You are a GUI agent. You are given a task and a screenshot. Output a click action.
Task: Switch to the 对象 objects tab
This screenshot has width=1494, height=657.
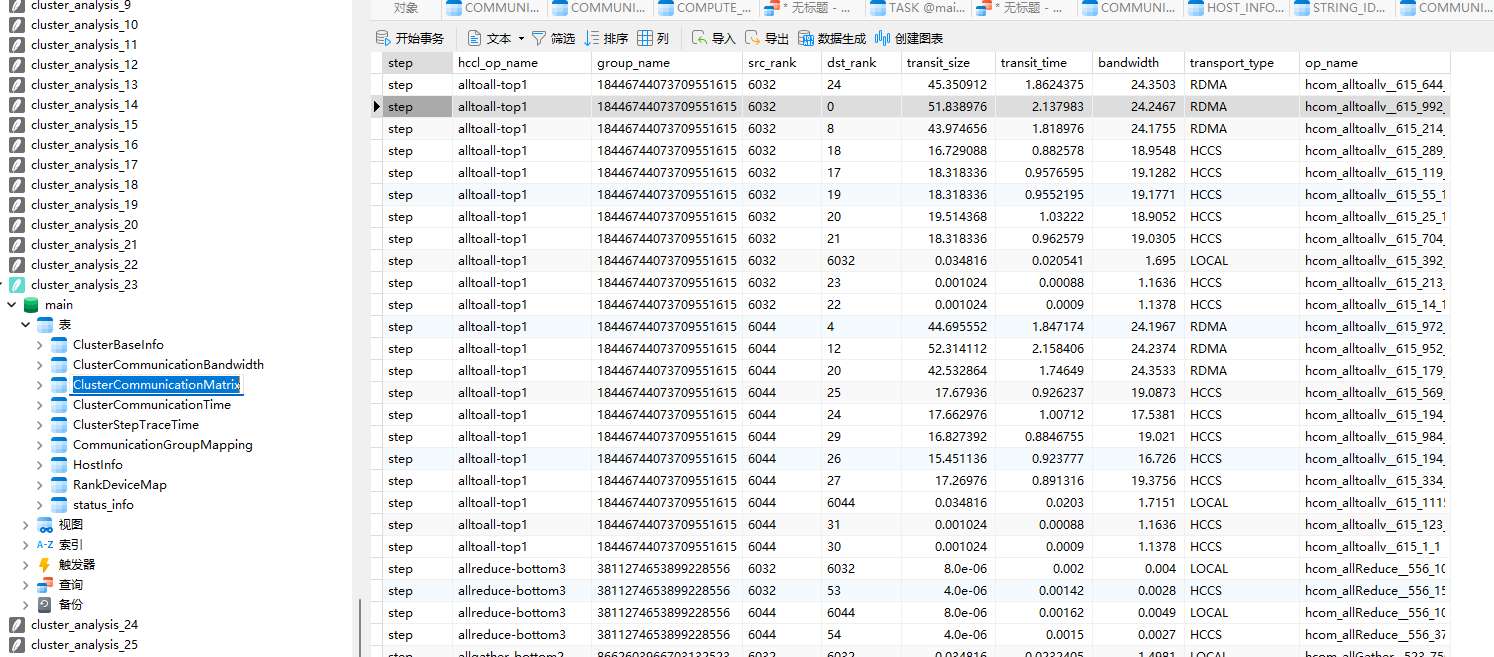coord(405,8)
